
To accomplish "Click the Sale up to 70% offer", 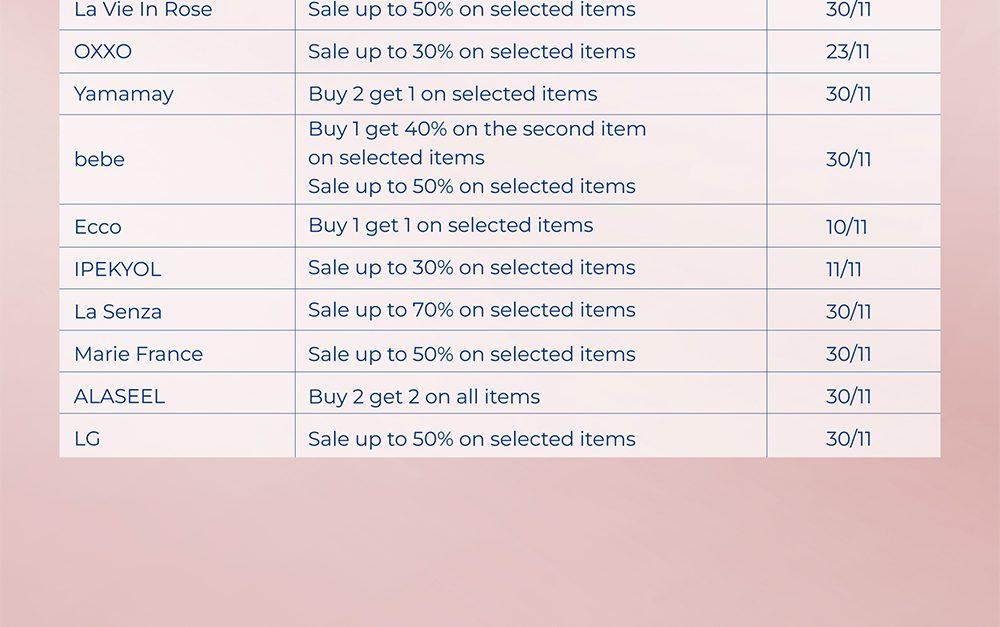I will pyautogui.click(x=471, y=310).
